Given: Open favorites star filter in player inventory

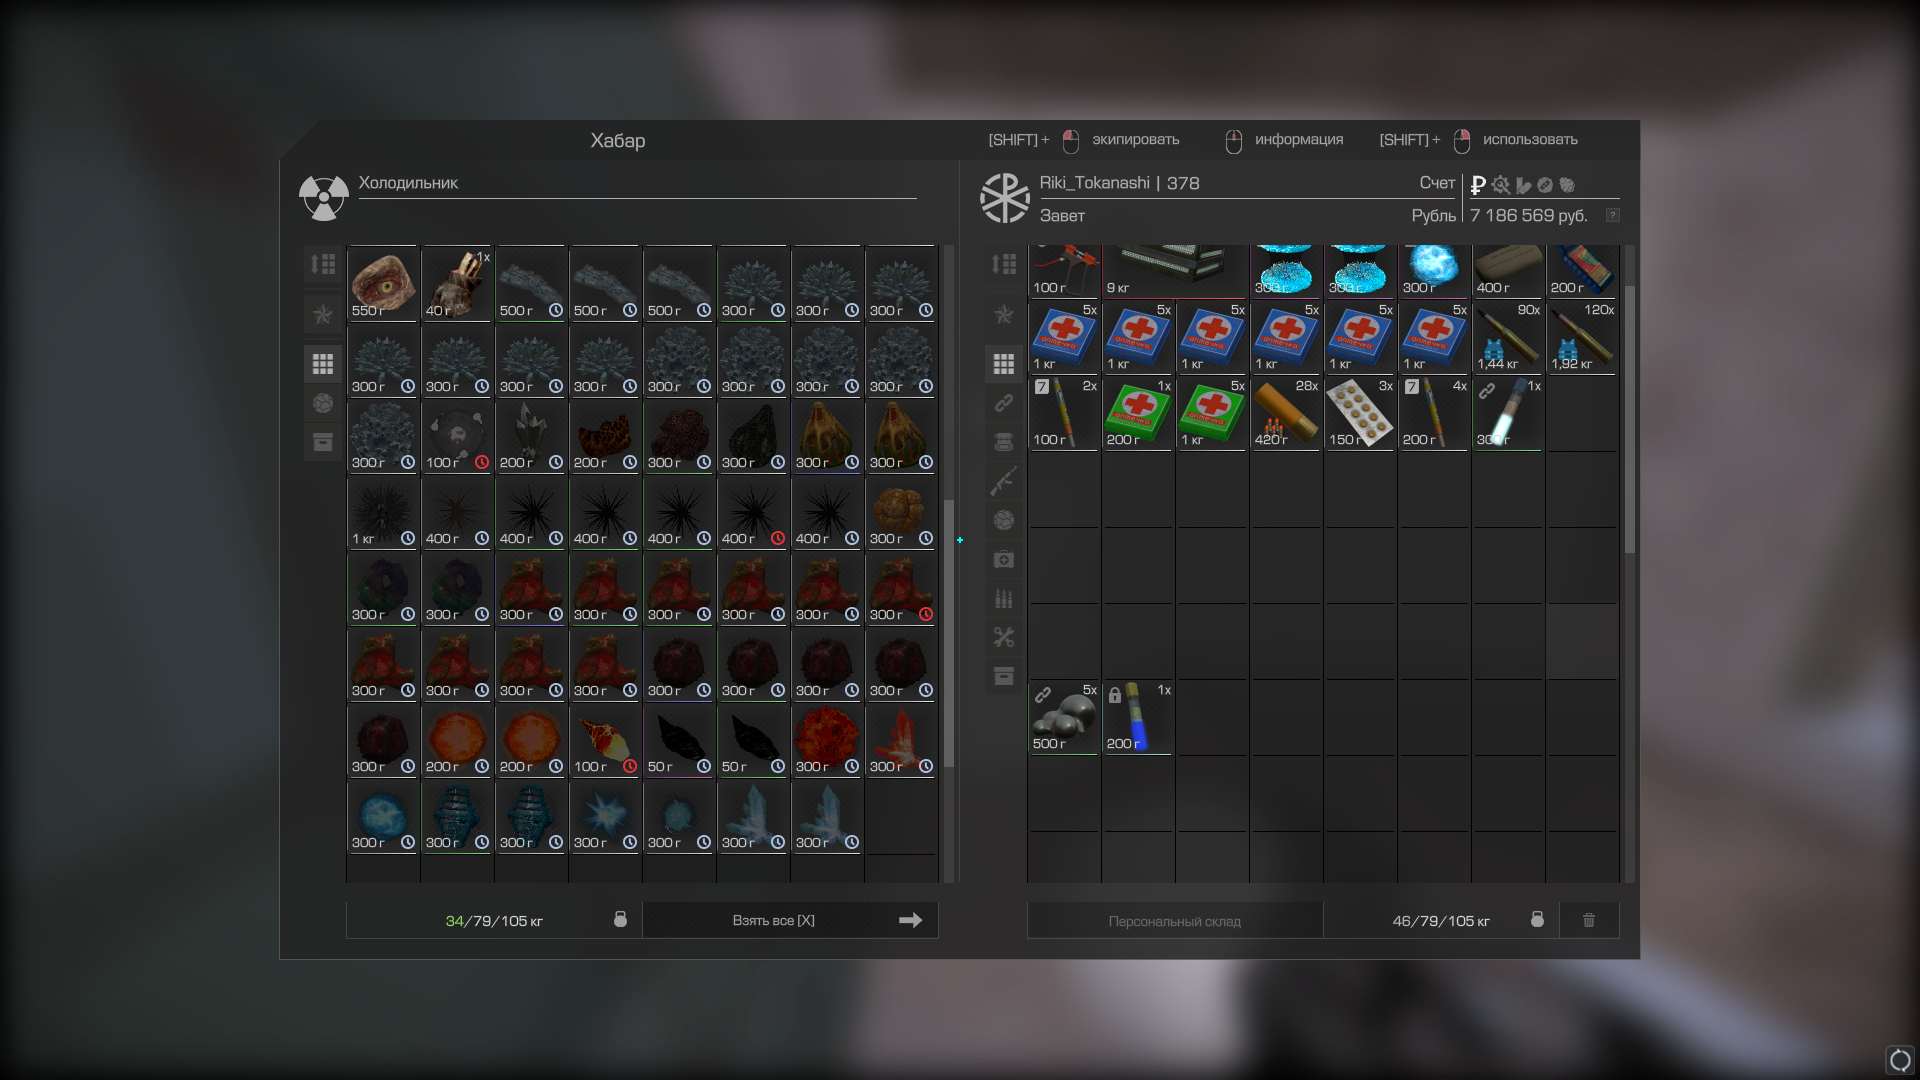Looking at the screenshot, I should [1004, 315].
